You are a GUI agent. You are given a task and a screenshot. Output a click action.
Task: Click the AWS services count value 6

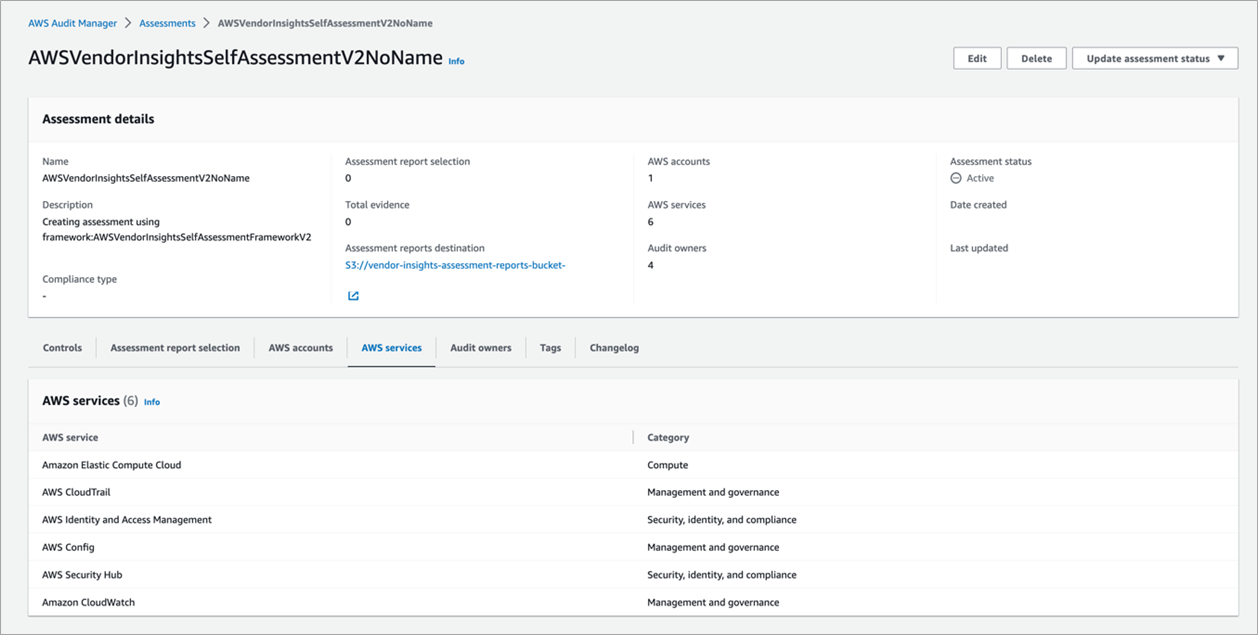(x=651, y=222)
